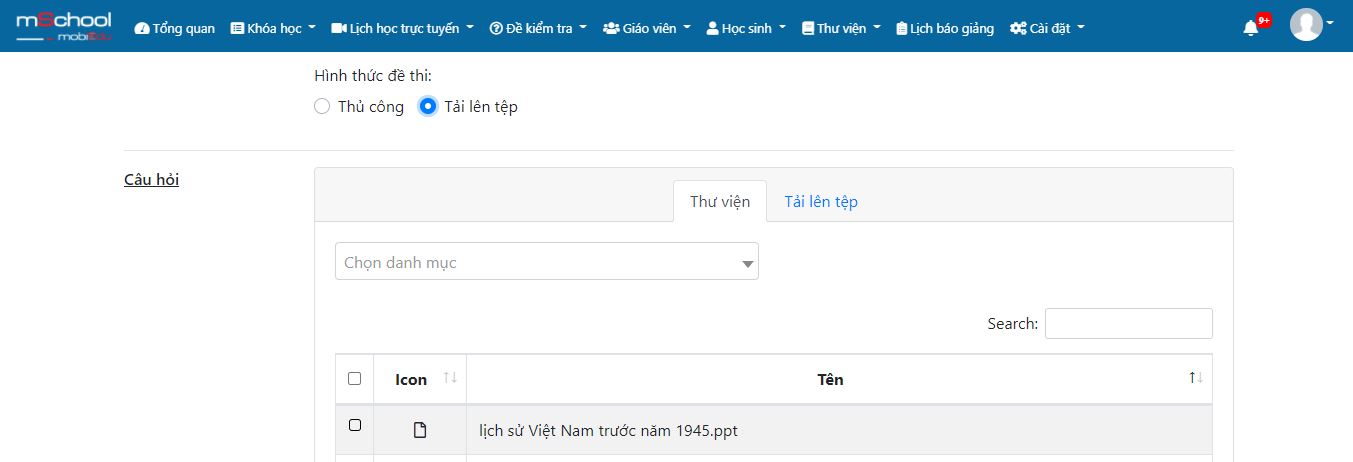Screen dimensions: 1353x462
Task: Expand the Khóa học menu
Action: tap(273, 28)
